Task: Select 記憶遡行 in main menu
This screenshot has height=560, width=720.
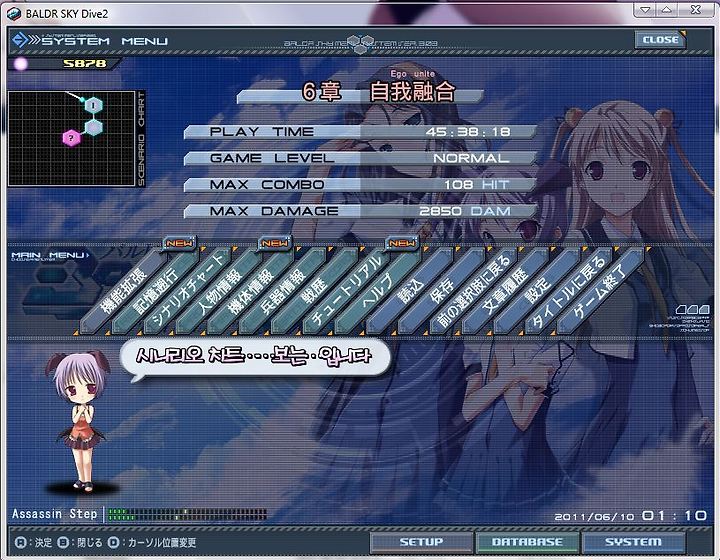Action: pyautogui.click(x=153, y=292)
